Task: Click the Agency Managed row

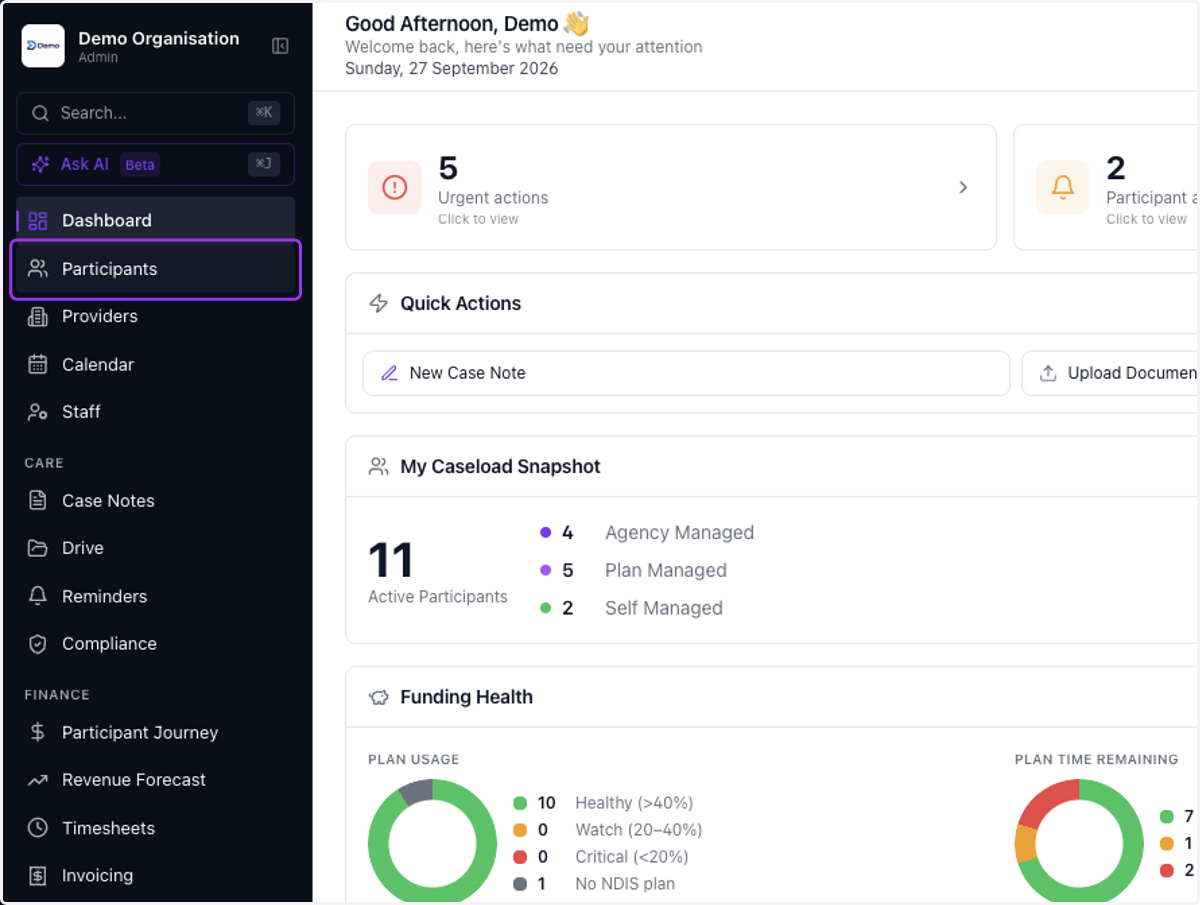Action: pos(647,533)
